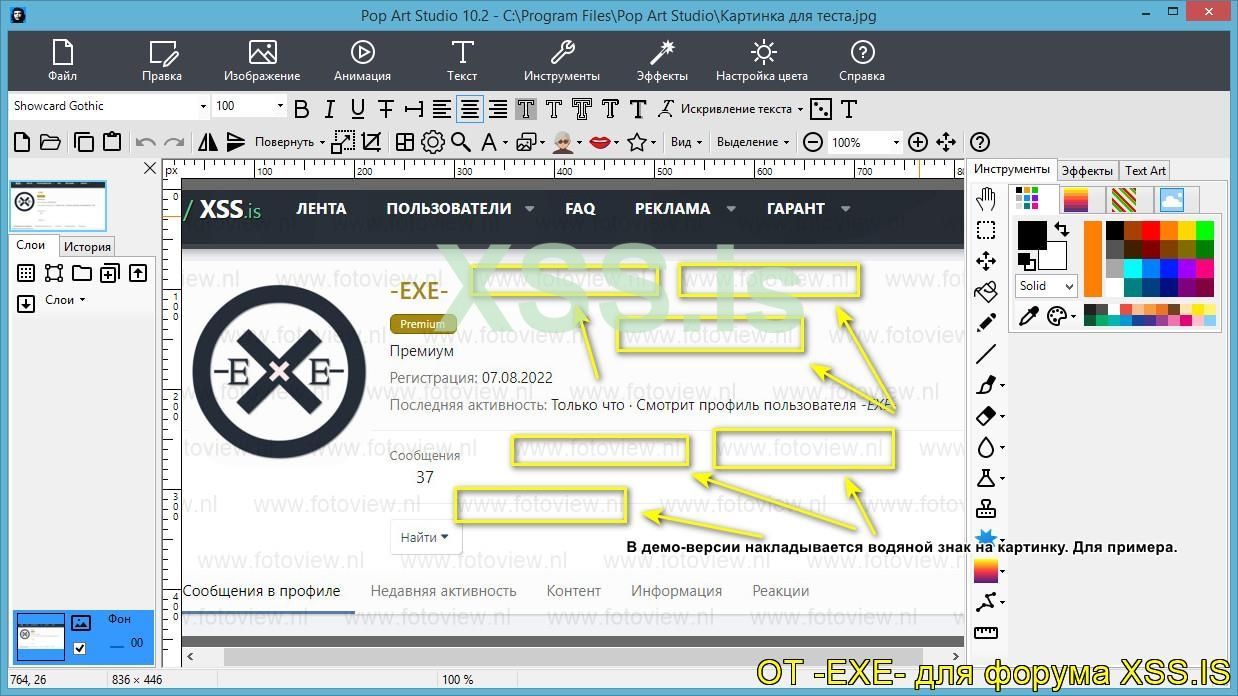Click the New document icon
This screenshot has height=696, width=1238.
22,142
